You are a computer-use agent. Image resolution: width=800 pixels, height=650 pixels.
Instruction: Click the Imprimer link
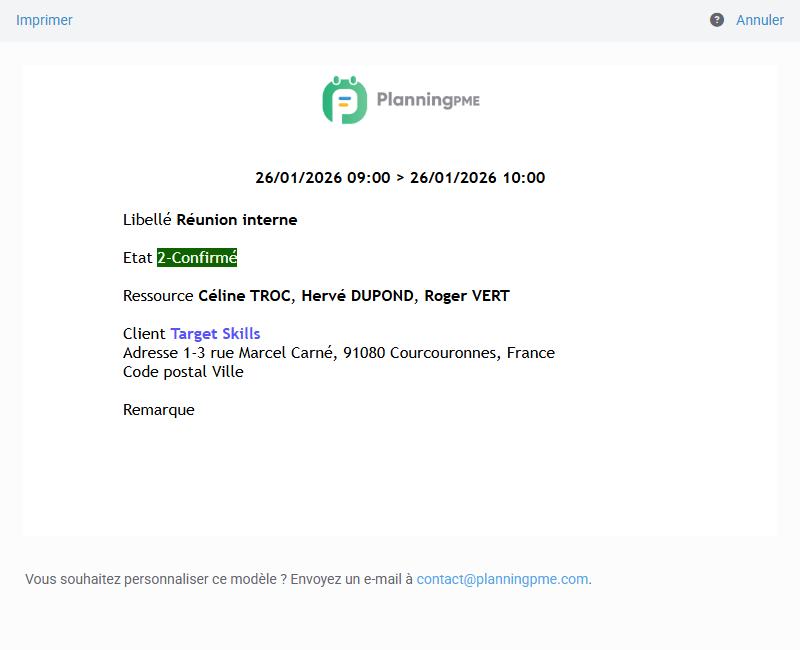pyautogui.click(x=44, y=20)
